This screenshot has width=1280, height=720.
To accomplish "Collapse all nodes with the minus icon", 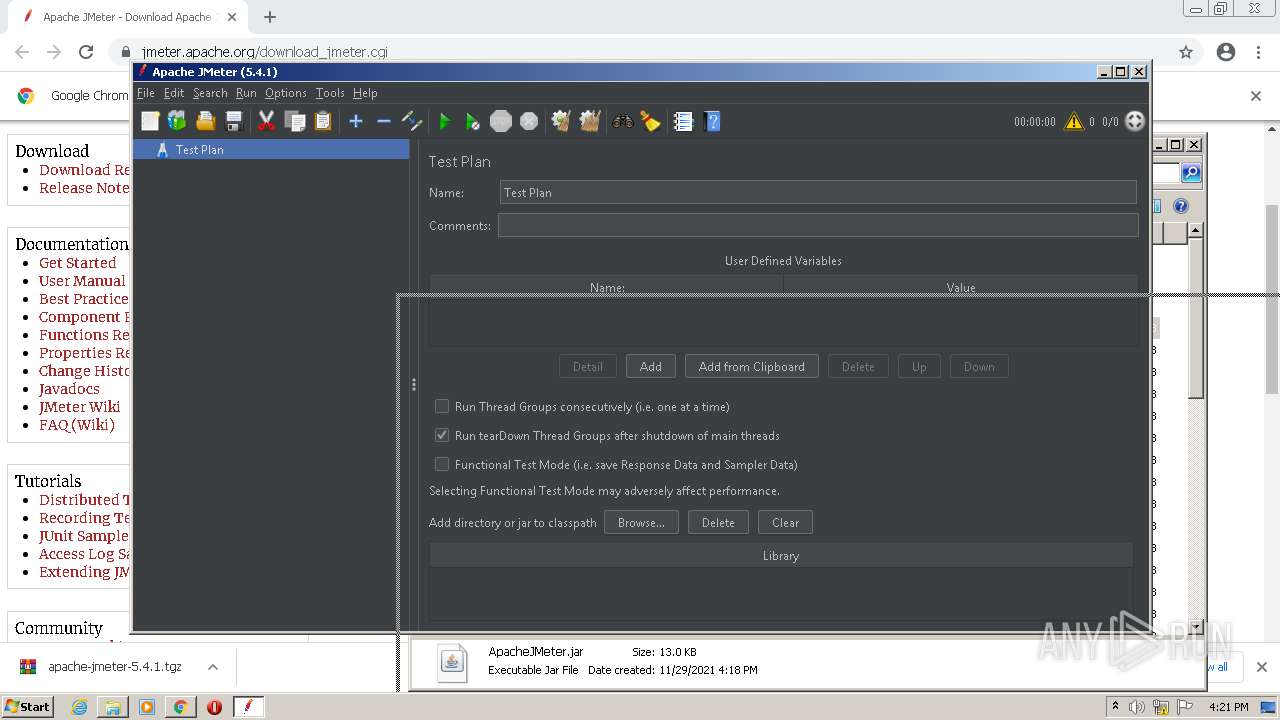I will [x=383, y=121].
